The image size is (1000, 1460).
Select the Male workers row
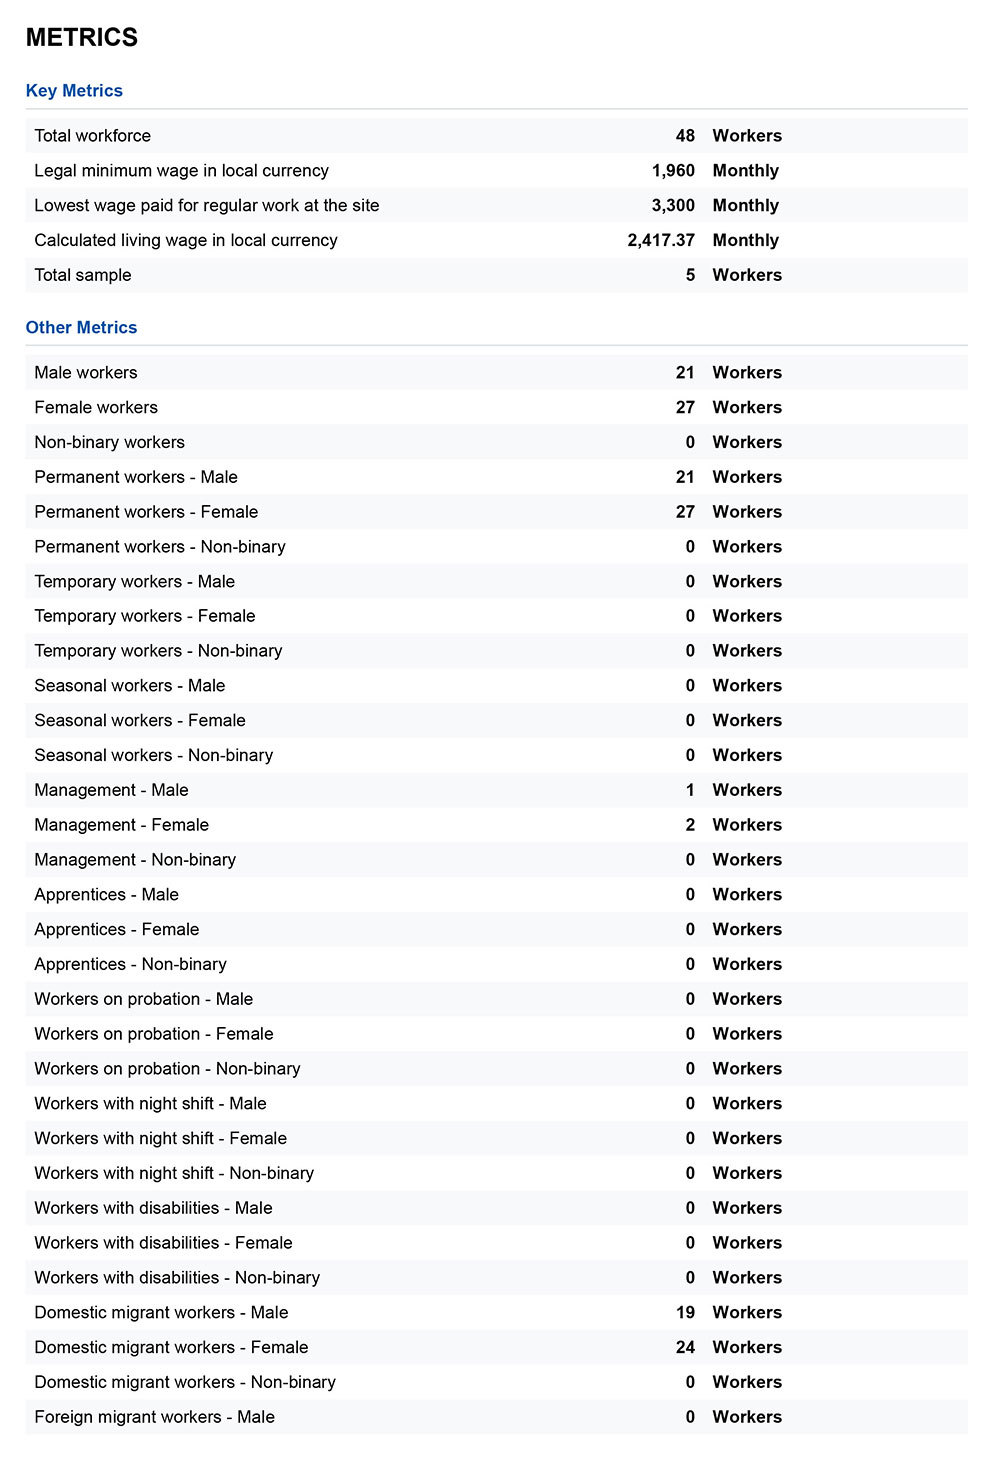pyautogui.click(x=496, y=373)
